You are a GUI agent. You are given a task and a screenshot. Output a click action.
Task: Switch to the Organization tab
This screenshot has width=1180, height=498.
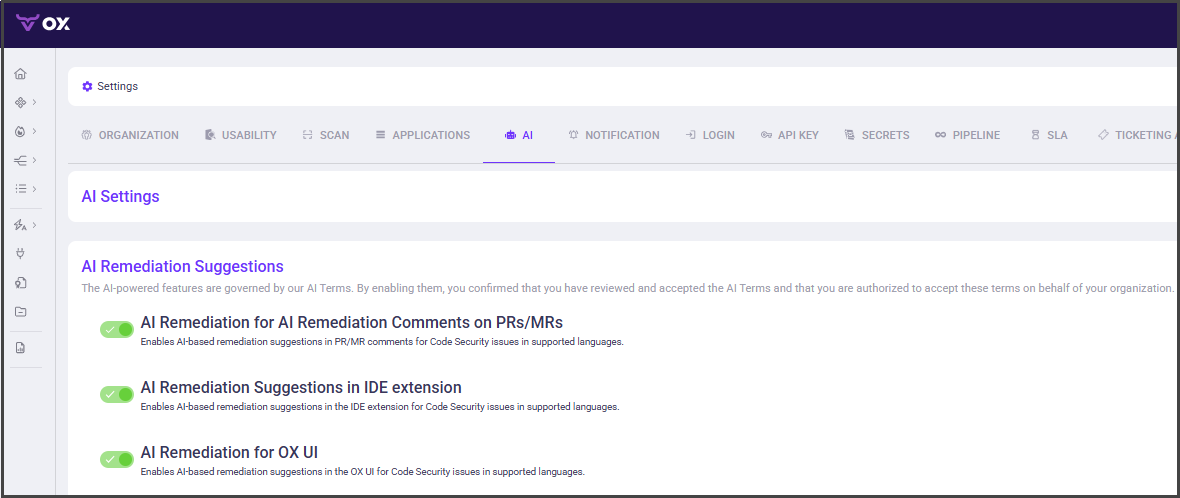130,135
